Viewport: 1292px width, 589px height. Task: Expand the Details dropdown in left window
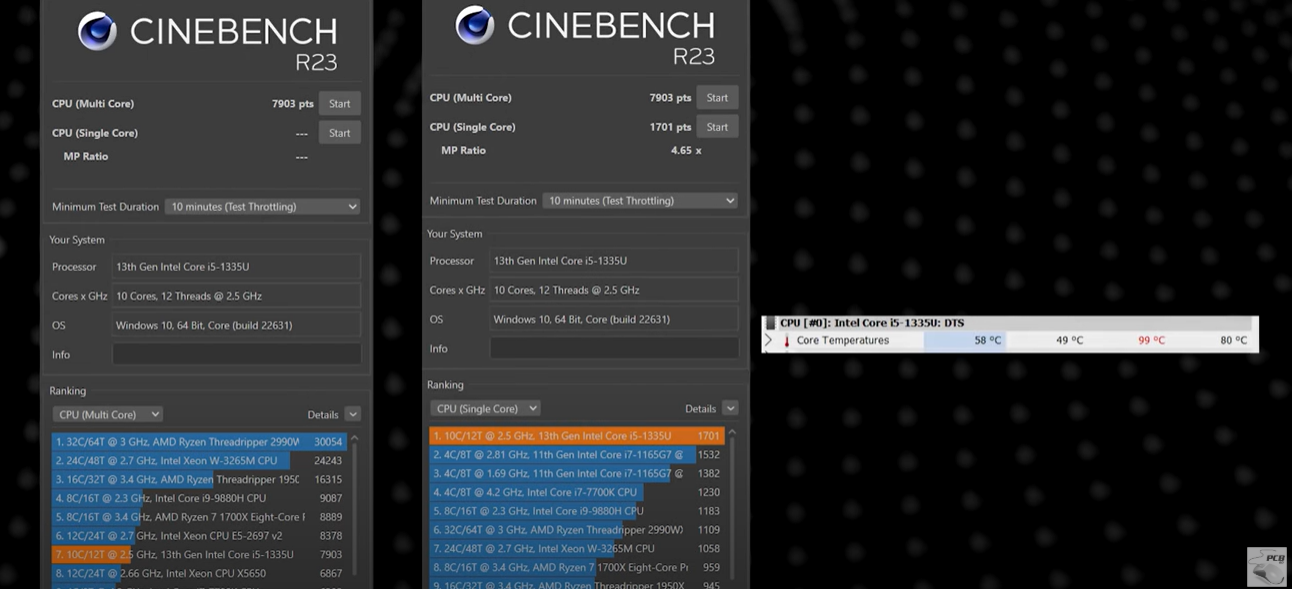pyautogui.click(x=353, y=414)
